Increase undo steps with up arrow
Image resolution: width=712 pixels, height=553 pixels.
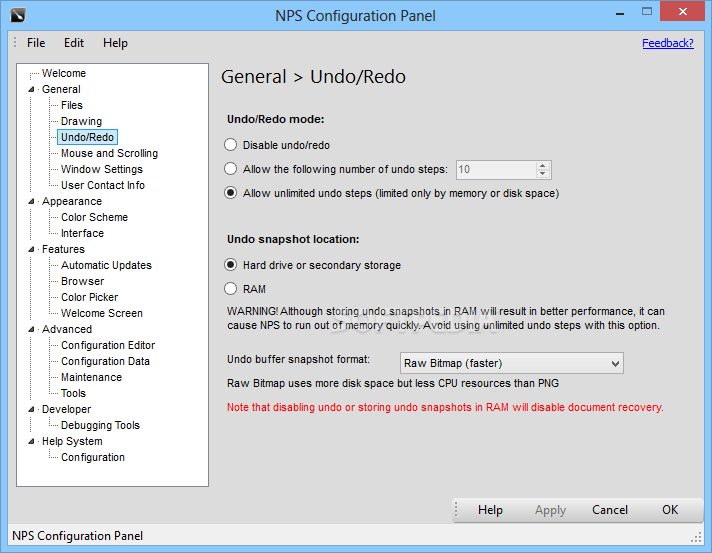pyautogui.click(x=543, y=166)
